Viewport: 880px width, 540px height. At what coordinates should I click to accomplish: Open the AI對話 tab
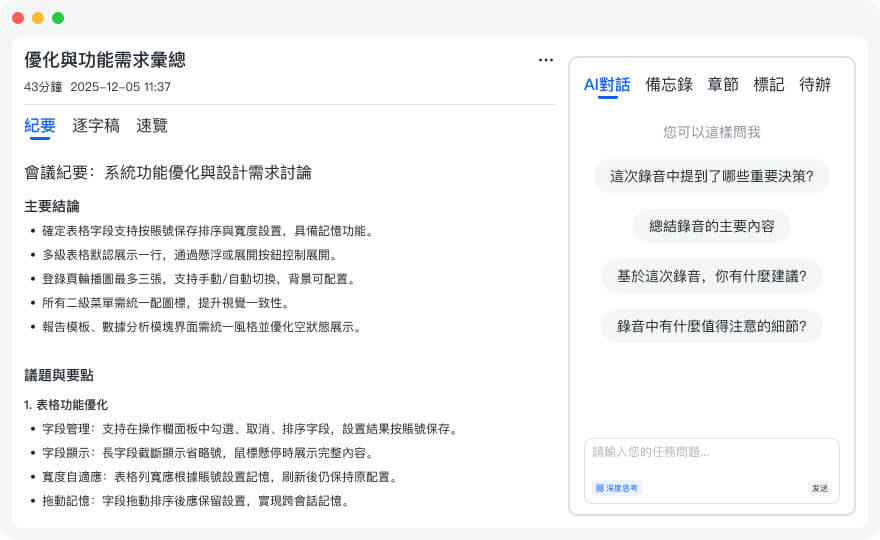coord(607,85)
